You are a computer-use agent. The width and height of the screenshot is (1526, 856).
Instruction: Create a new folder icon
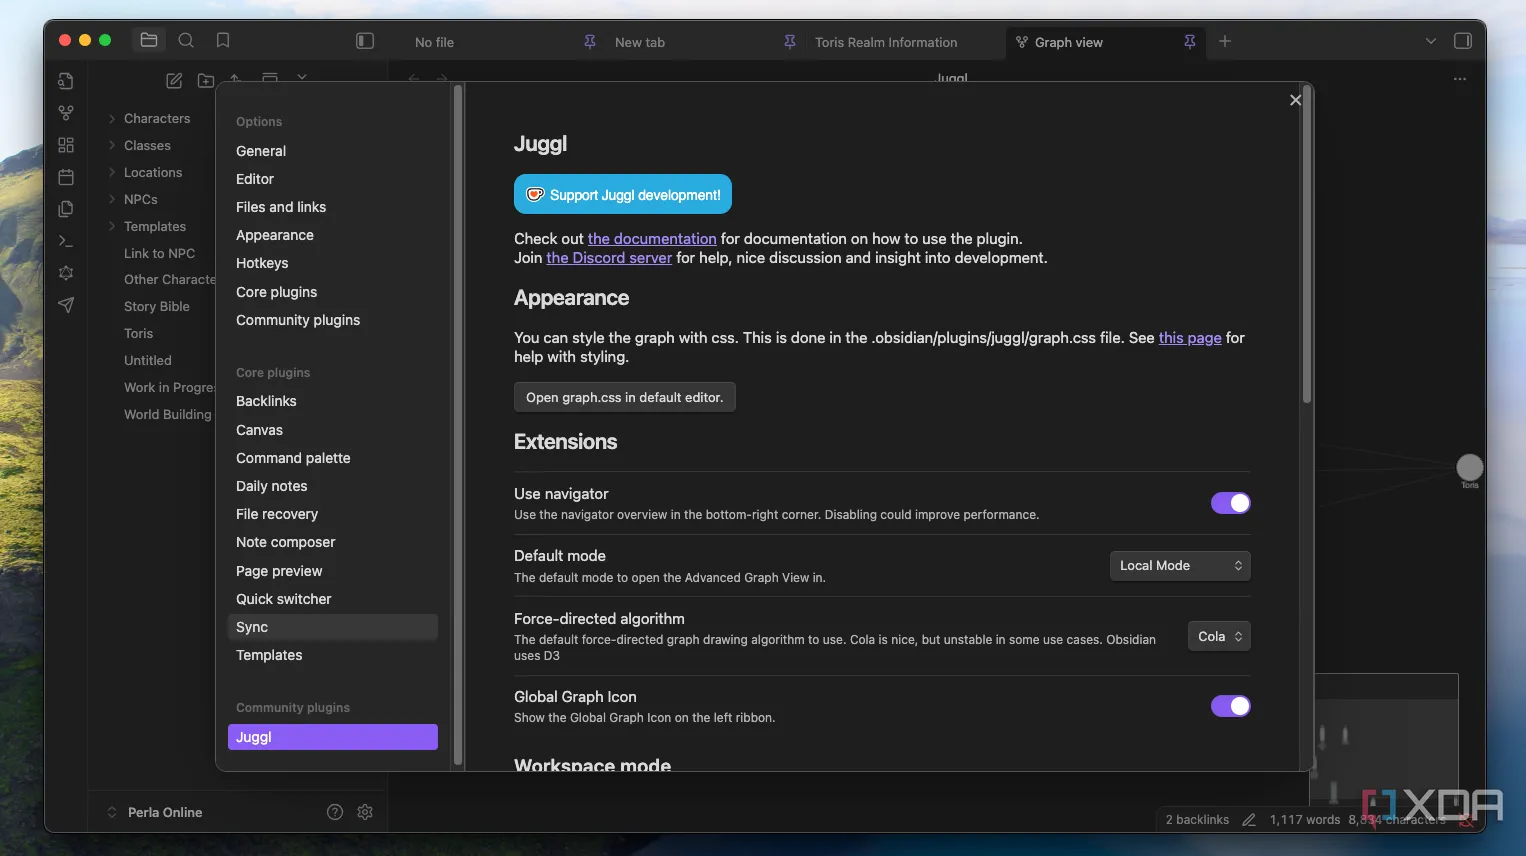pyautogui.click(x=206, y=80)
